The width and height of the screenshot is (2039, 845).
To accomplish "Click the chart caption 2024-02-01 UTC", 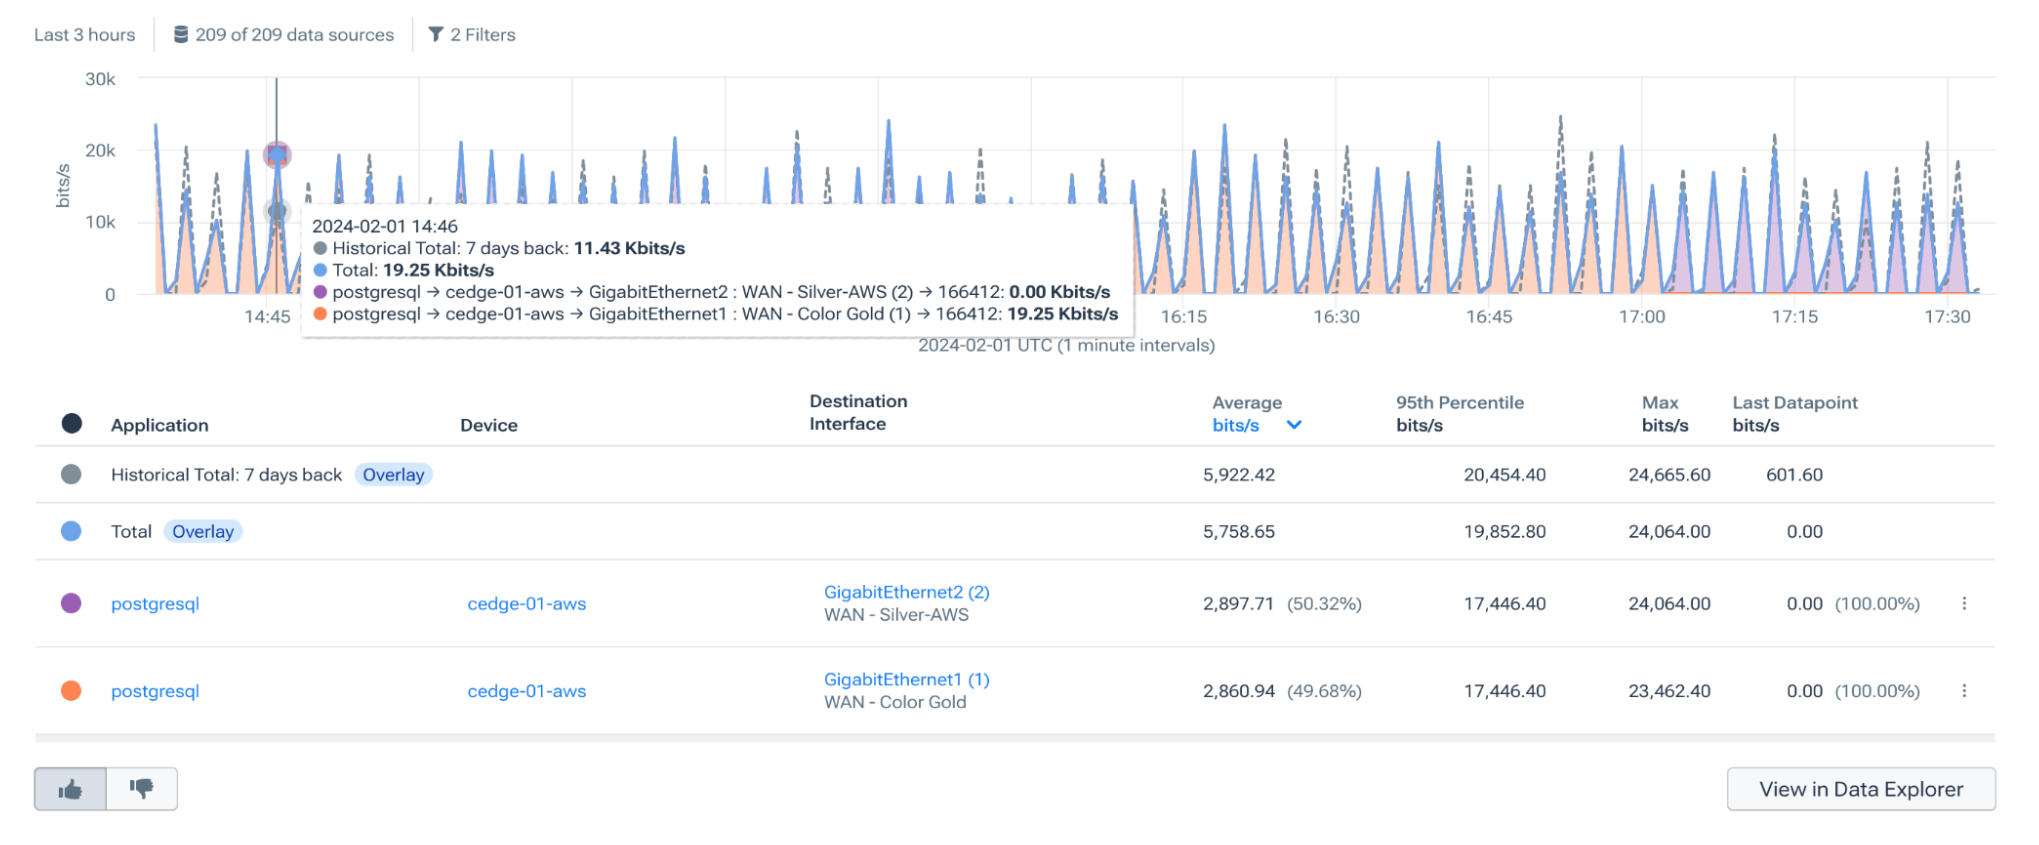I will 1066,345.
